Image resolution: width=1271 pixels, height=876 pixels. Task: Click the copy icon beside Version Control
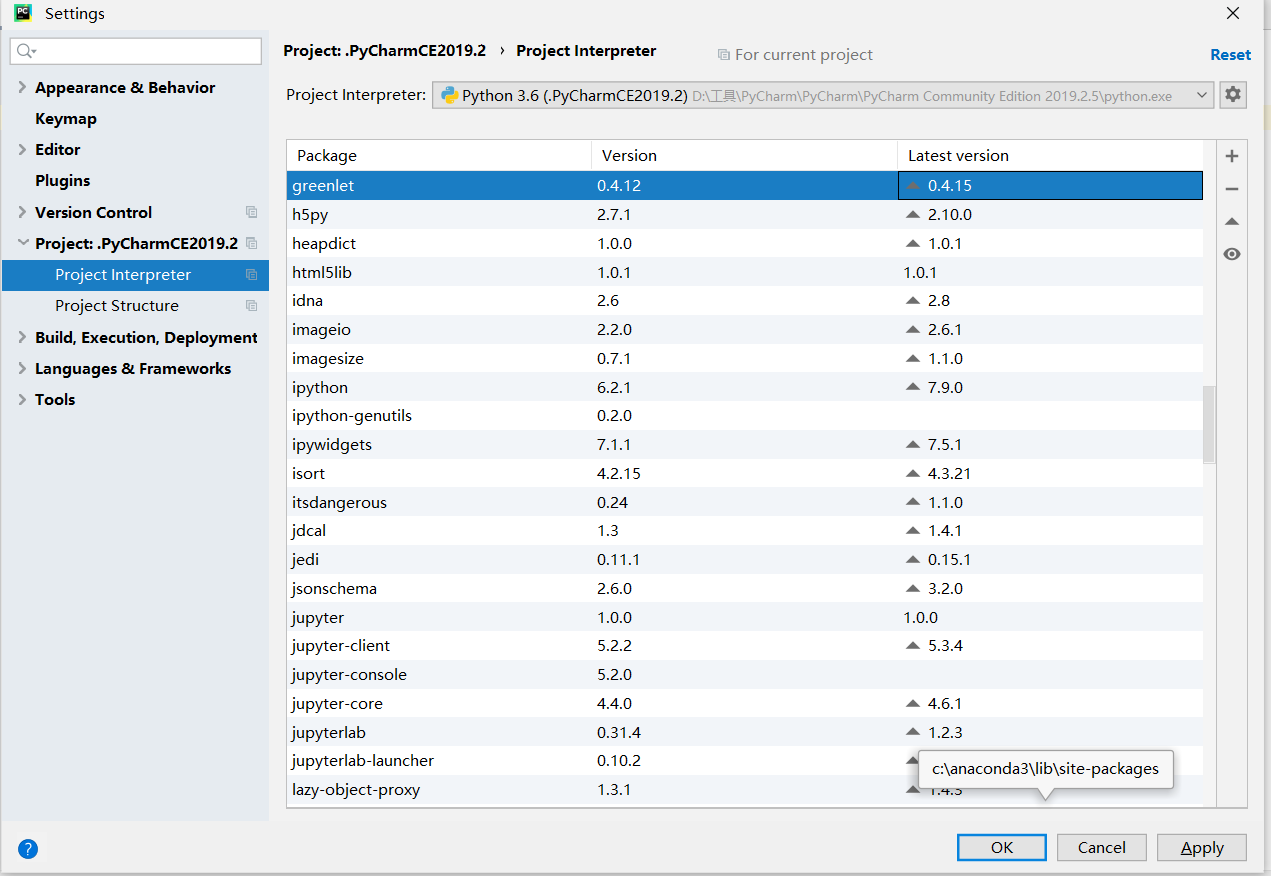[251, 212]
